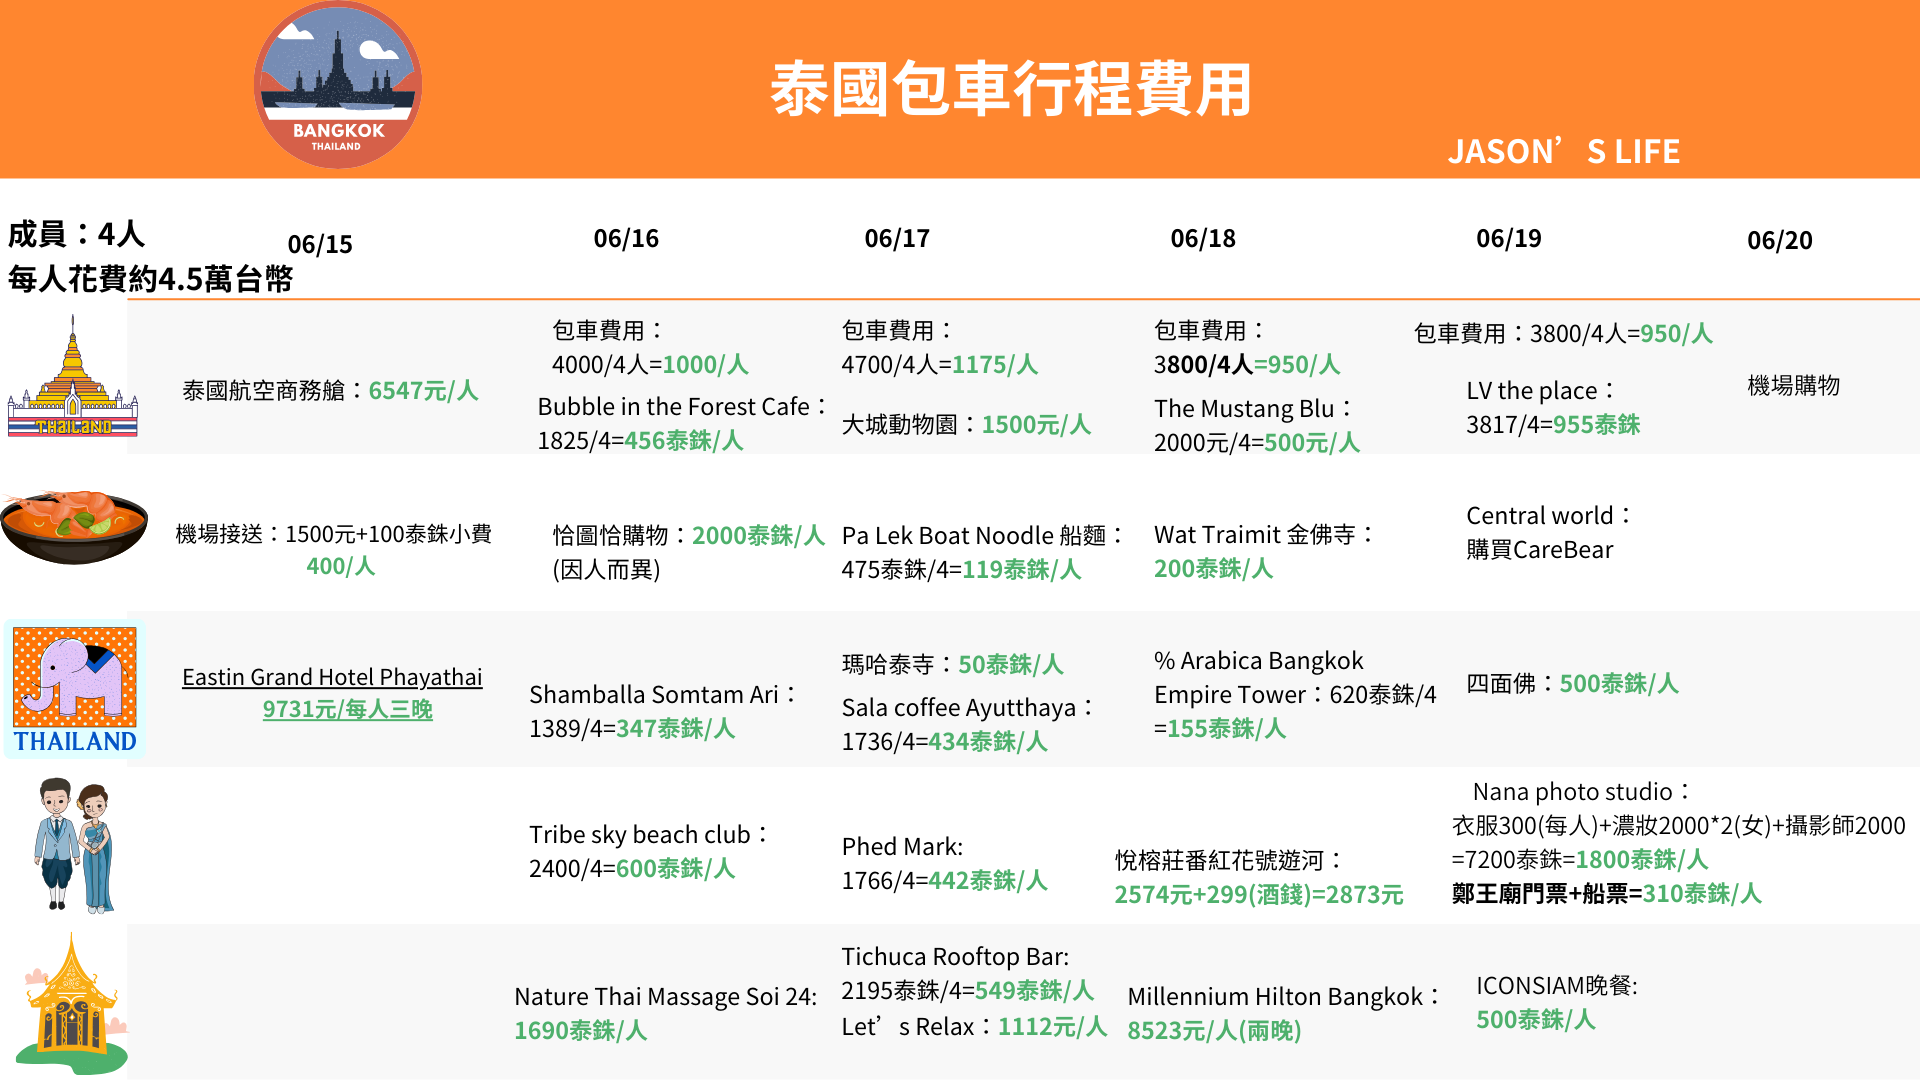Click the 9731元/每人三晚 hotel price link

pyautogui.click(x=347, y=709)
